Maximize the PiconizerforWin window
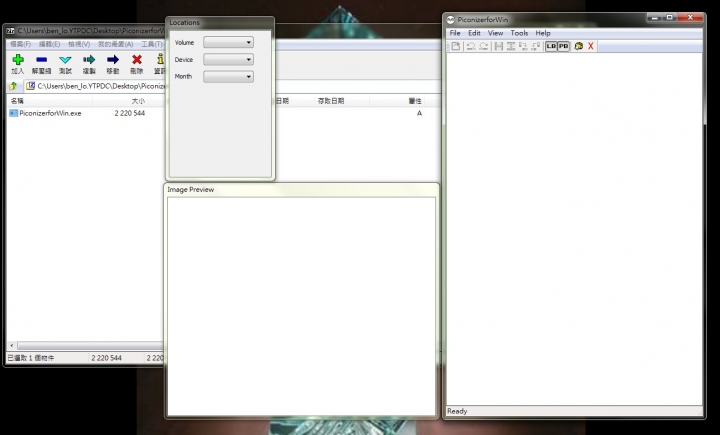Viewport: 720px width, 435px height. [669, 17]
